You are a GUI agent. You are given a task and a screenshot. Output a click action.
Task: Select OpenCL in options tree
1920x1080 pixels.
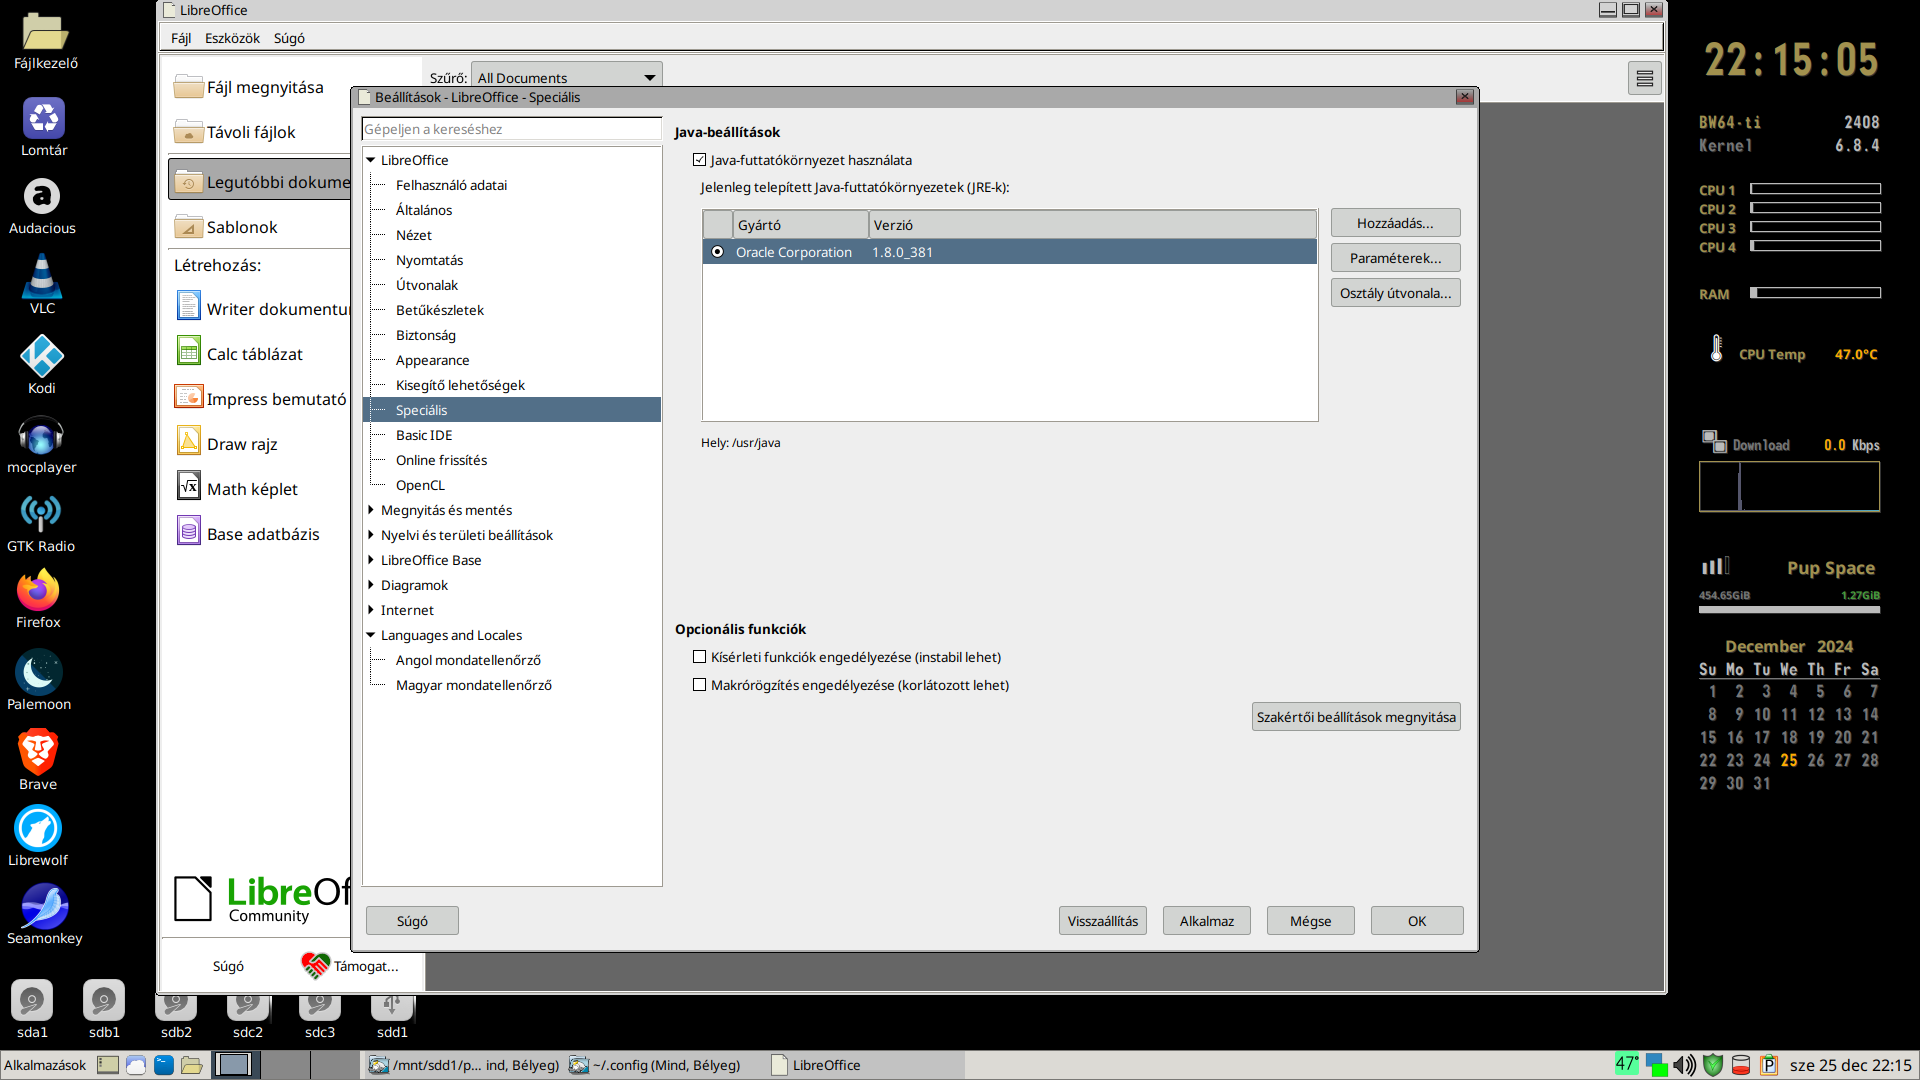point(420,485)
